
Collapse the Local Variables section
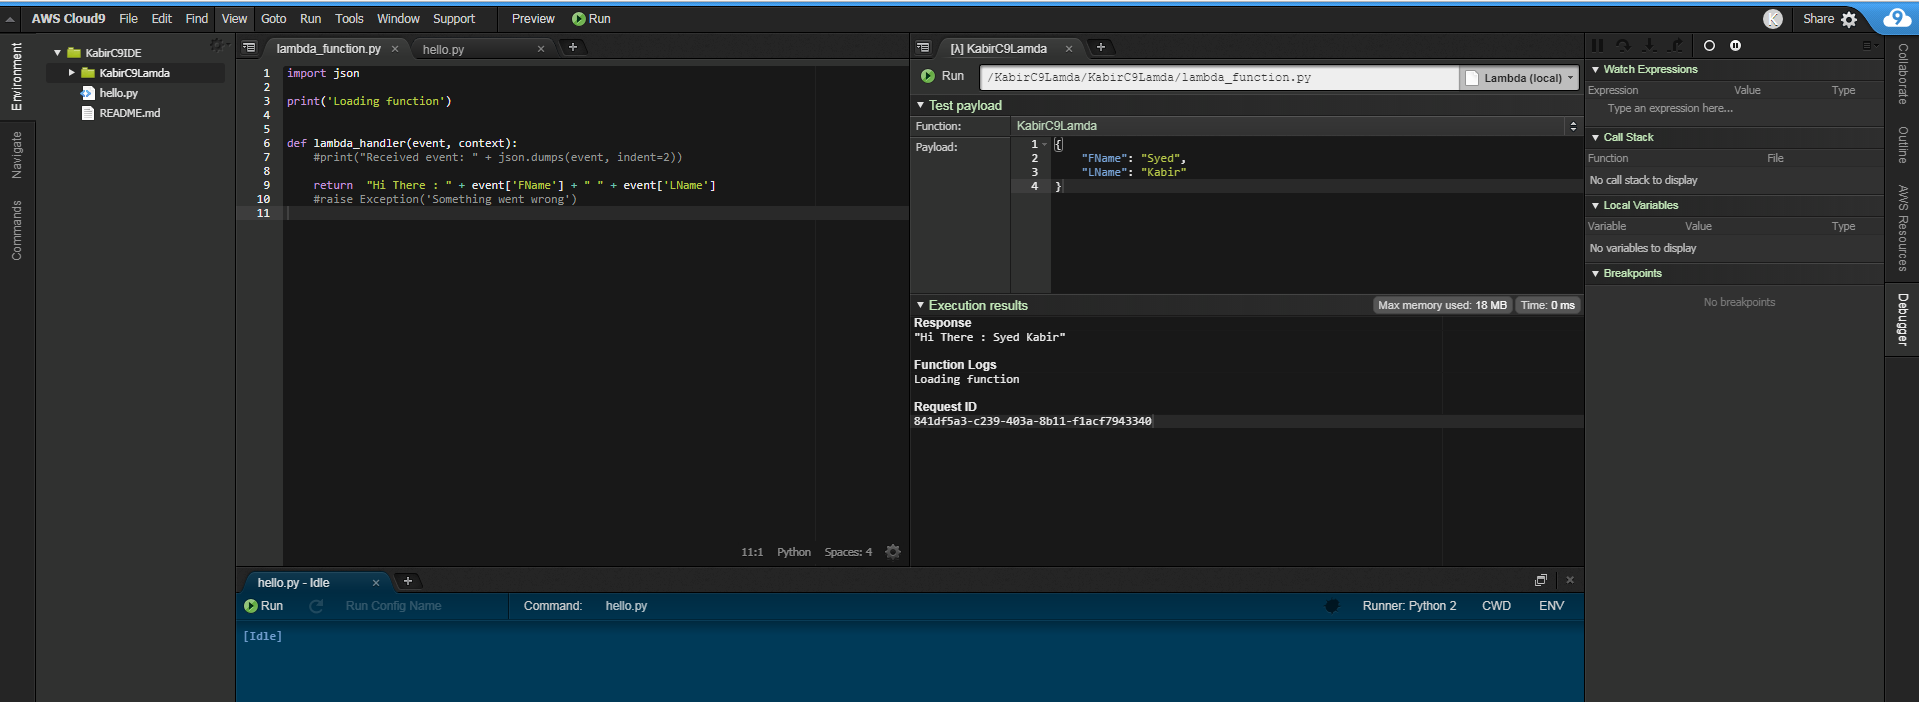click(1595, 205)
